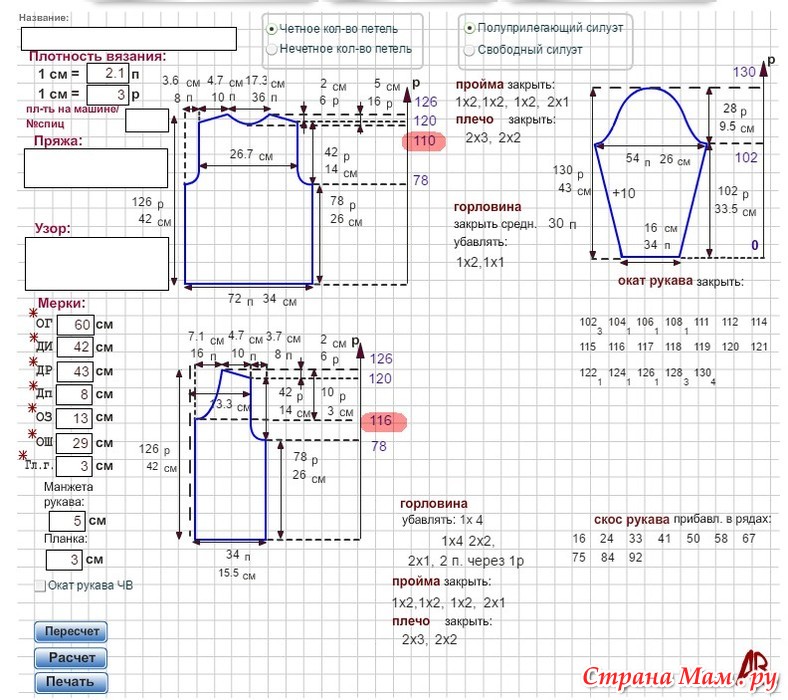Click the Пересчет button
Image resolution: width=788 pixels, height=700 pixels.
pyautogui.click(x=71, y=632)
